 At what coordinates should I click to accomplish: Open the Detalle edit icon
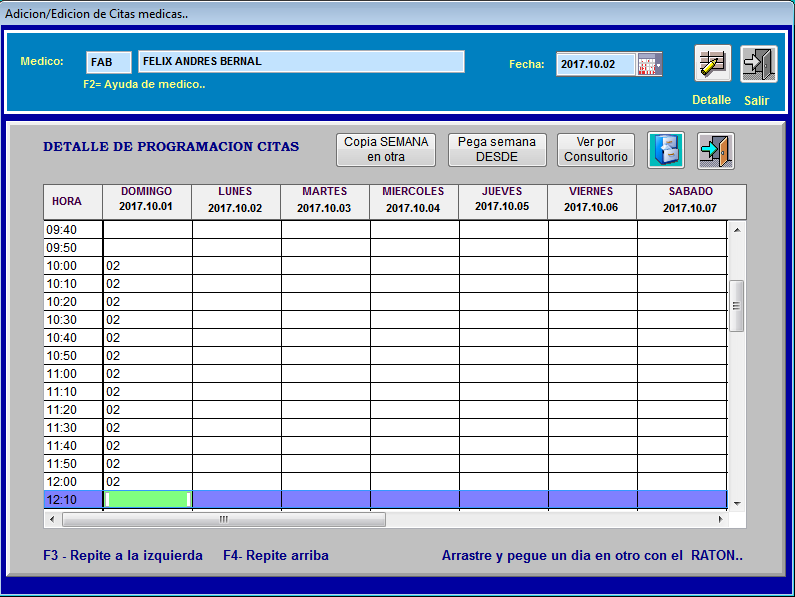712,63
